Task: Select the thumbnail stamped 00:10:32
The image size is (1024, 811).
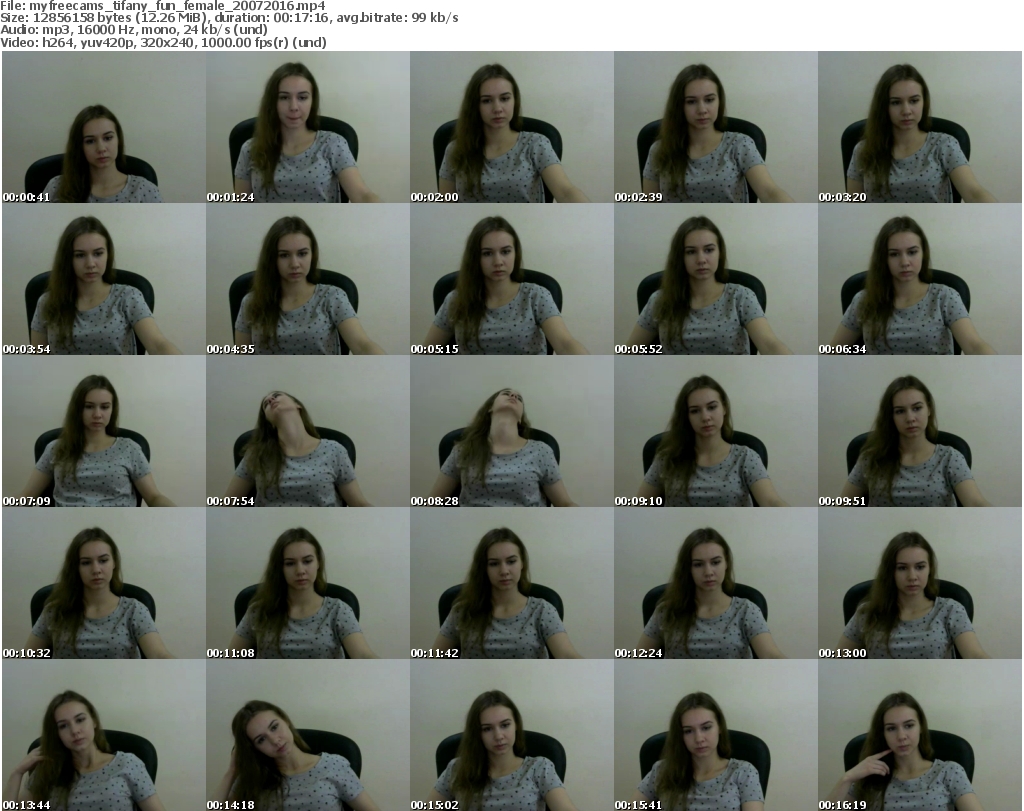Action: point(104,583)
